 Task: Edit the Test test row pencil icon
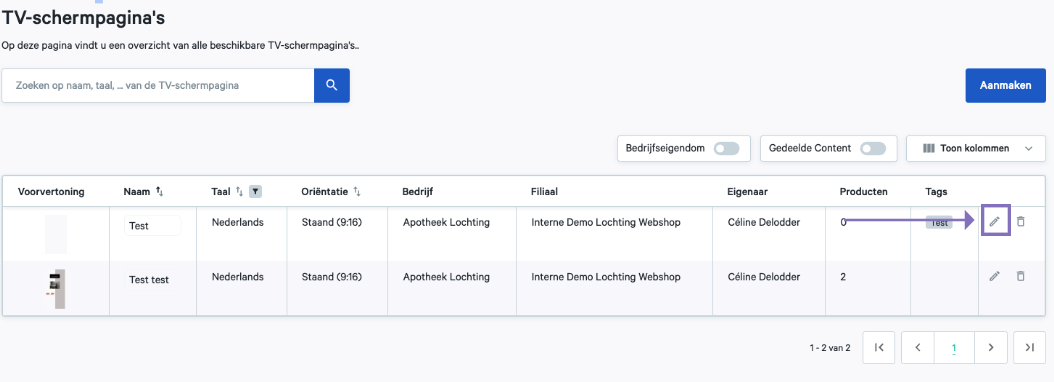995,276
